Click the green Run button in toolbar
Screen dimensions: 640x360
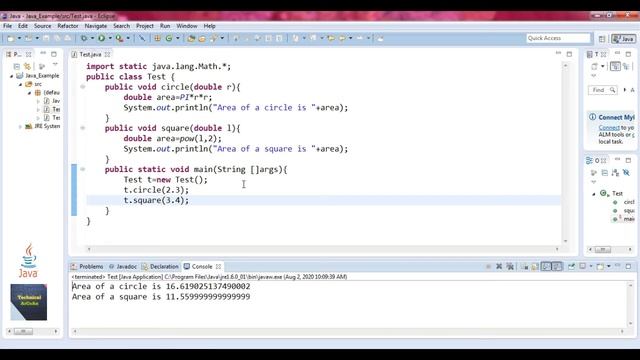[101, 38]
